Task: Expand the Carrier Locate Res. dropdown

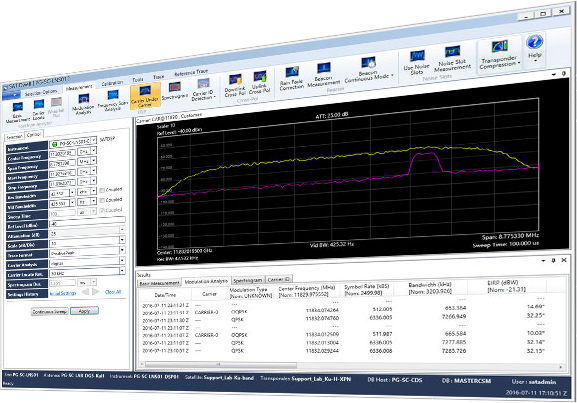Action: (122, 271)
